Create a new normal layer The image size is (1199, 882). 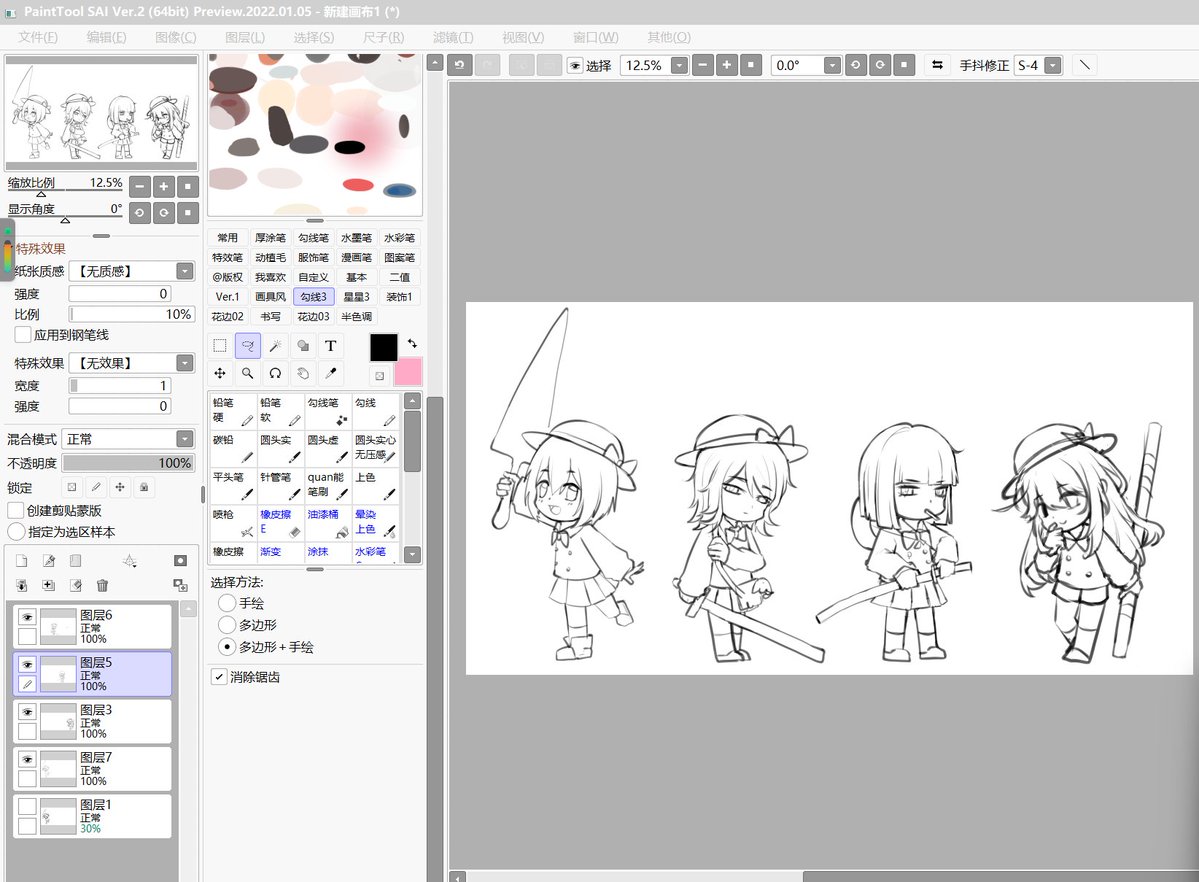21,561
